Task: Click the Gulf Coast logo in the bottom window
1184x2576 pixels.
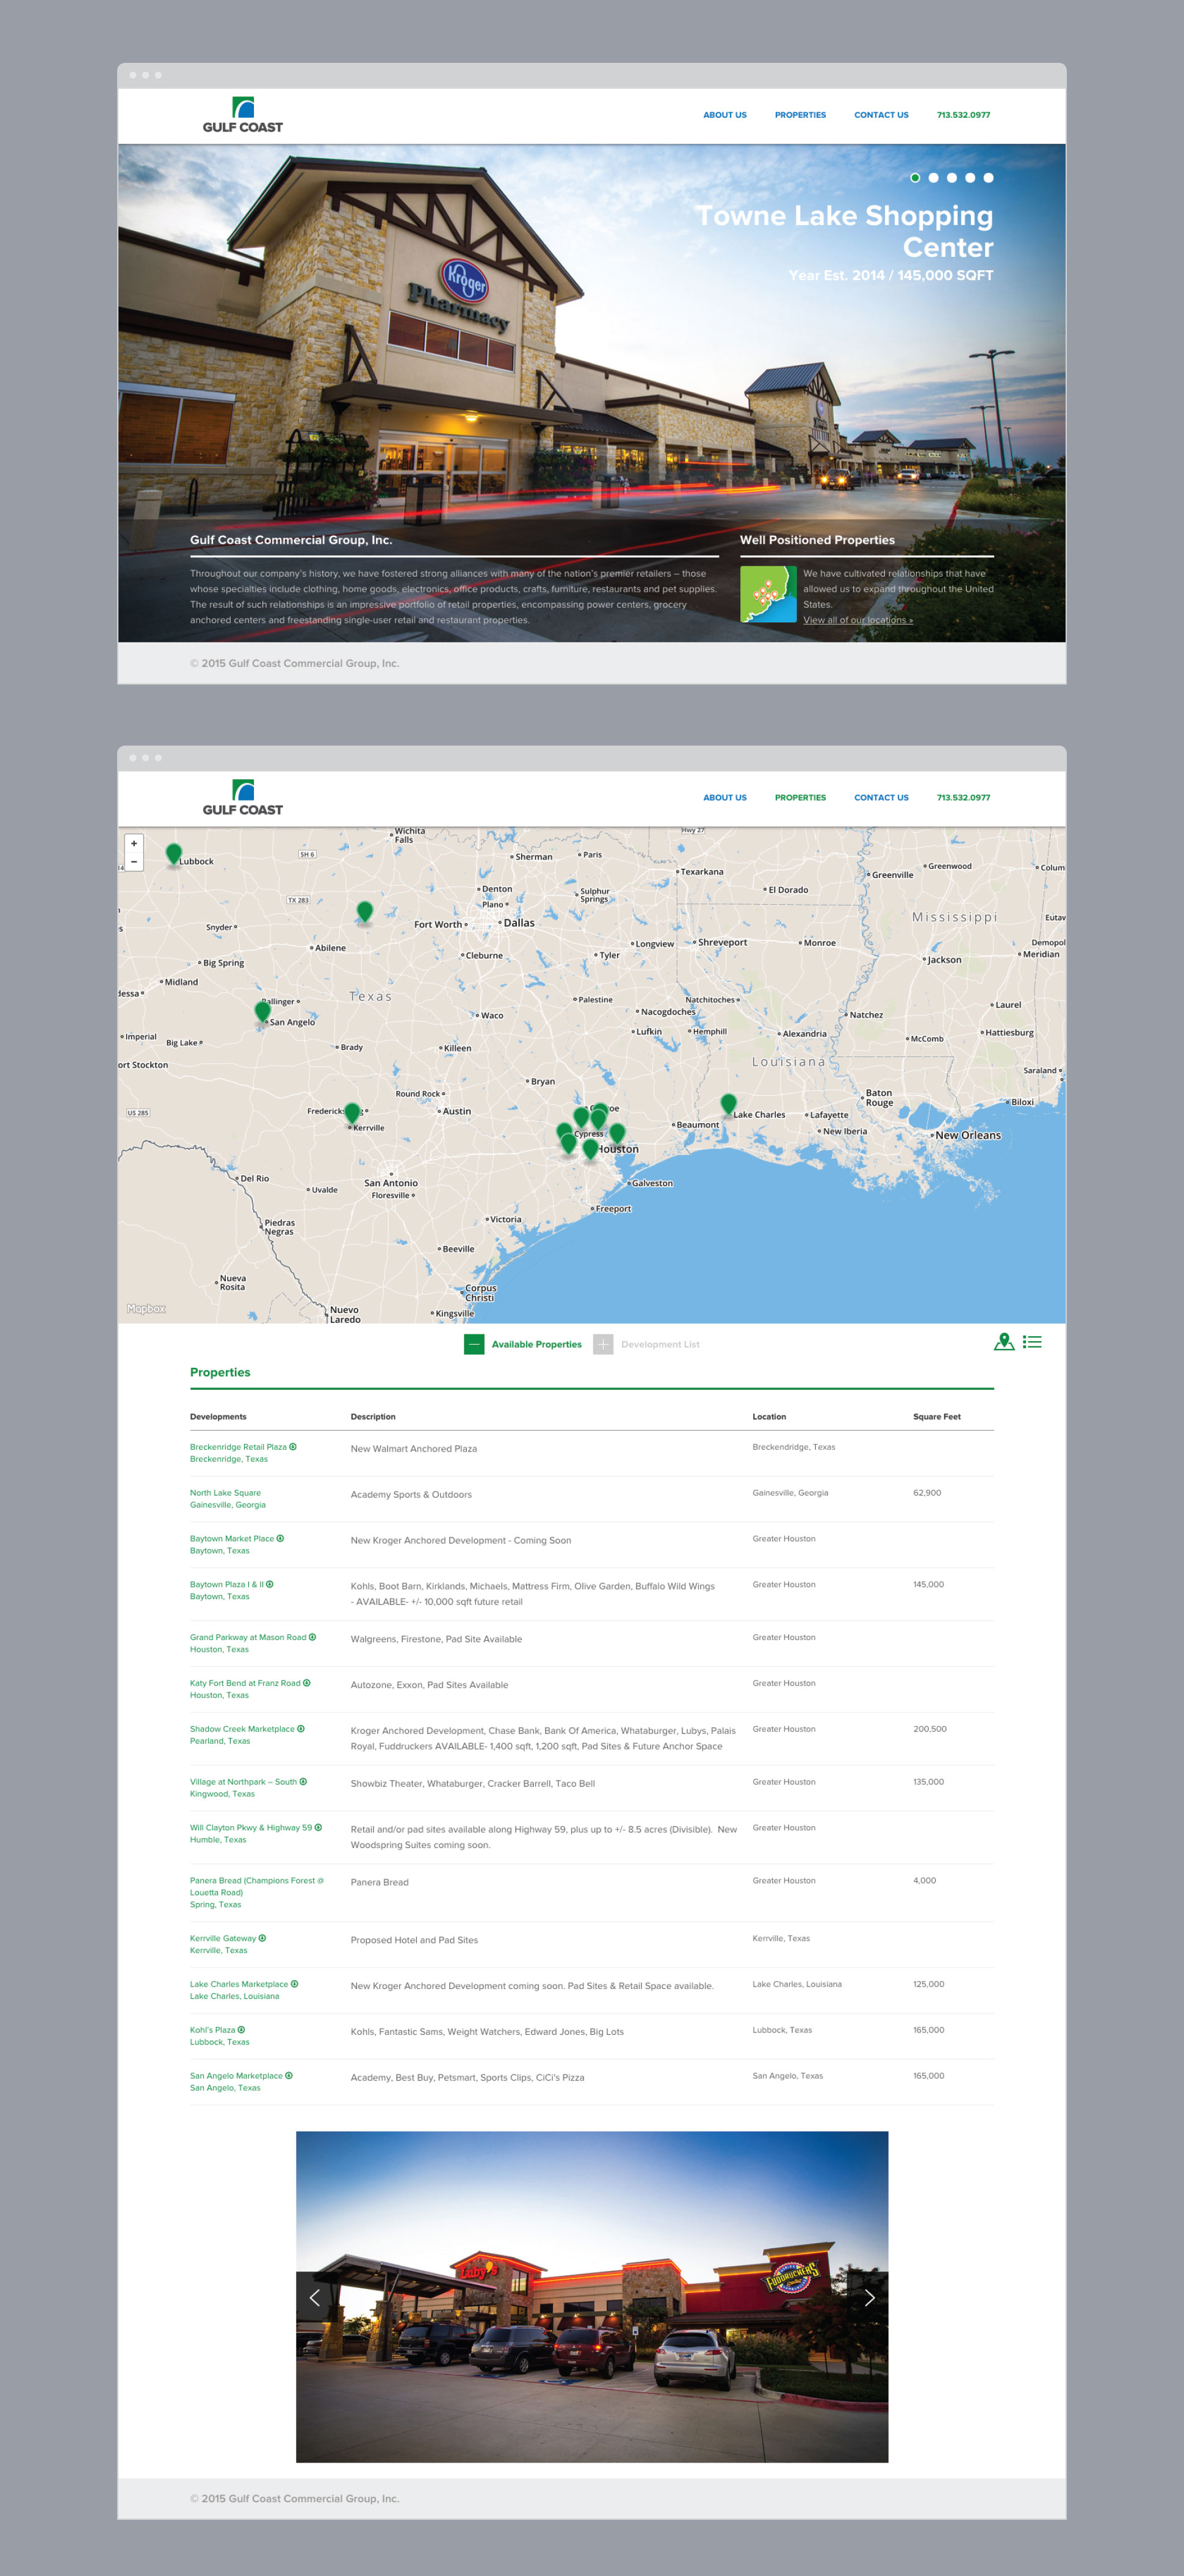Action: click(x=243, y=798)
